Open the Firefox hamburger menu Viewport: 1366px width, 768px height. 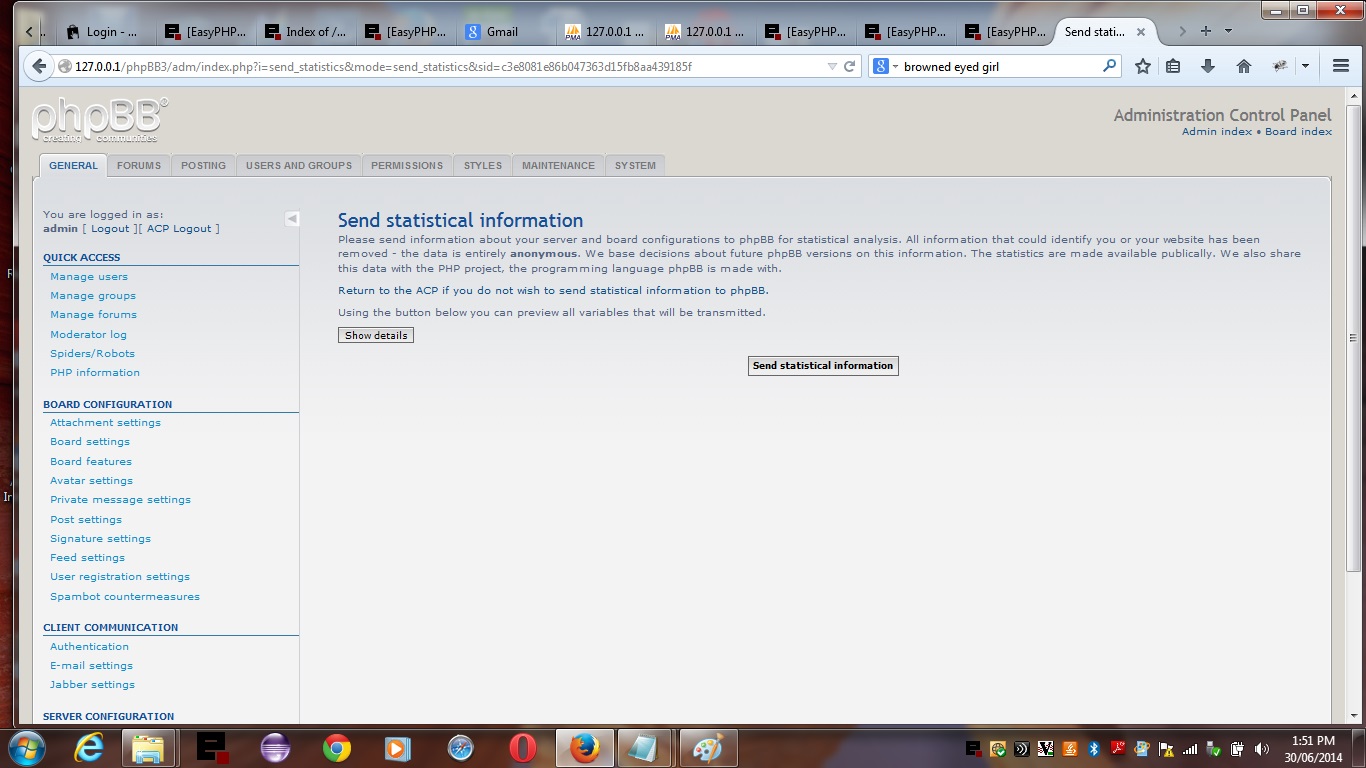[x=1341, y=67]
